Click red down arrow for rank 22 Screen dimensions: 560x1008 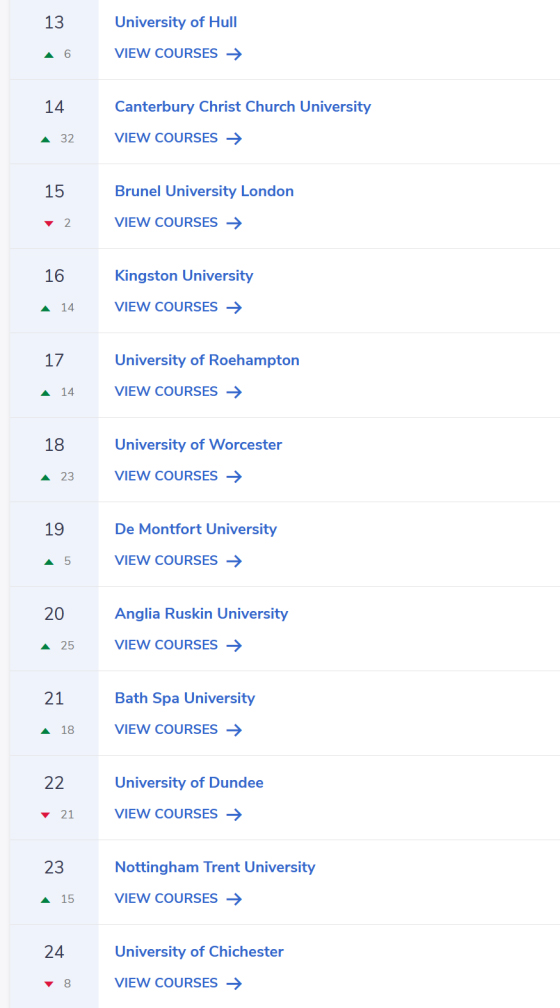45,815
